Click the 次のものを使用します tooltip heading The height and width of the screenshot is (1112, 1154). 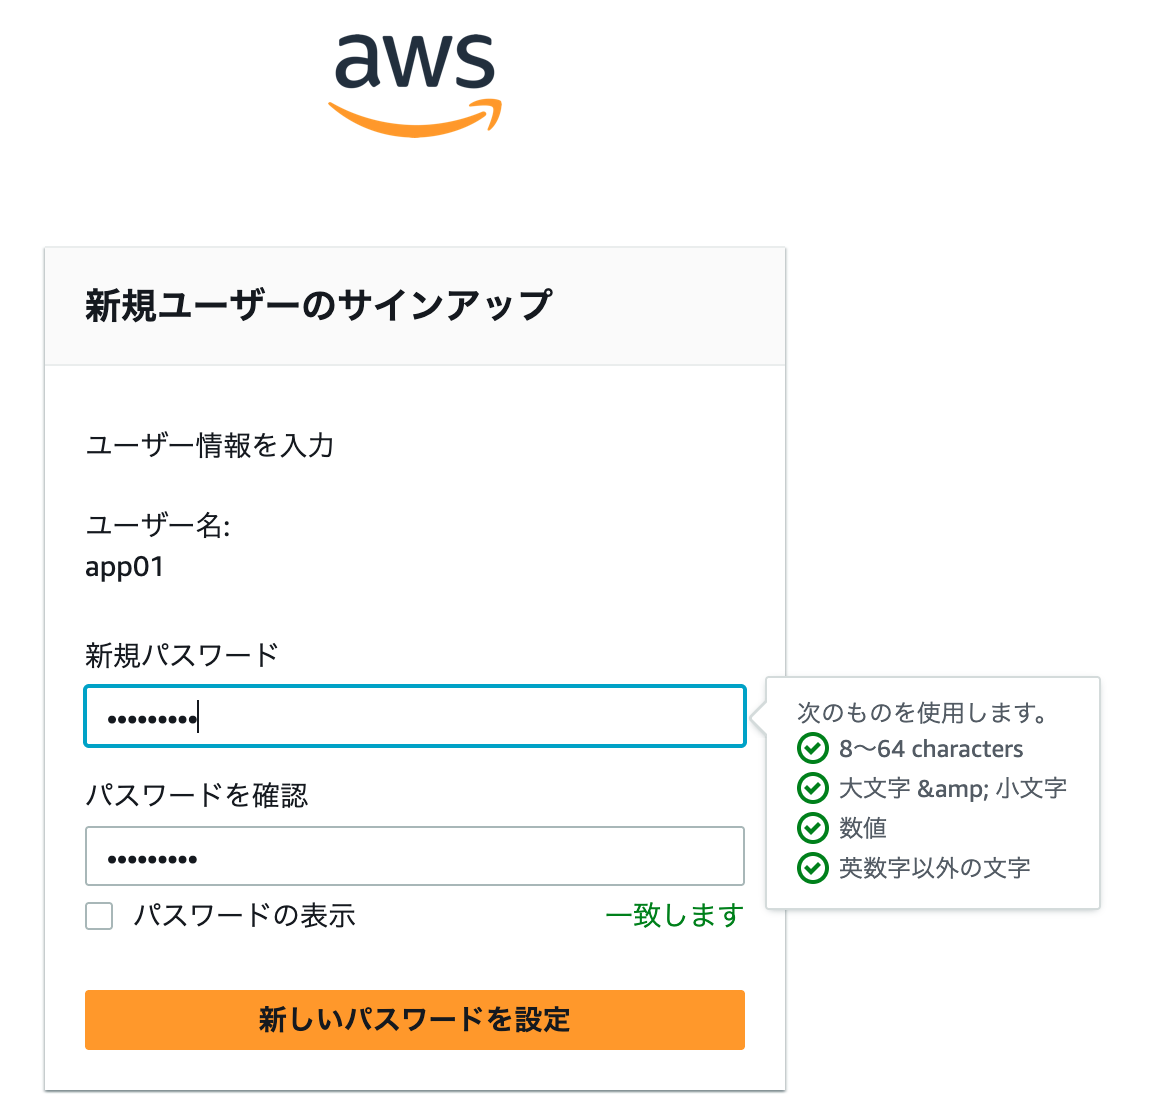tap(922, 712)
